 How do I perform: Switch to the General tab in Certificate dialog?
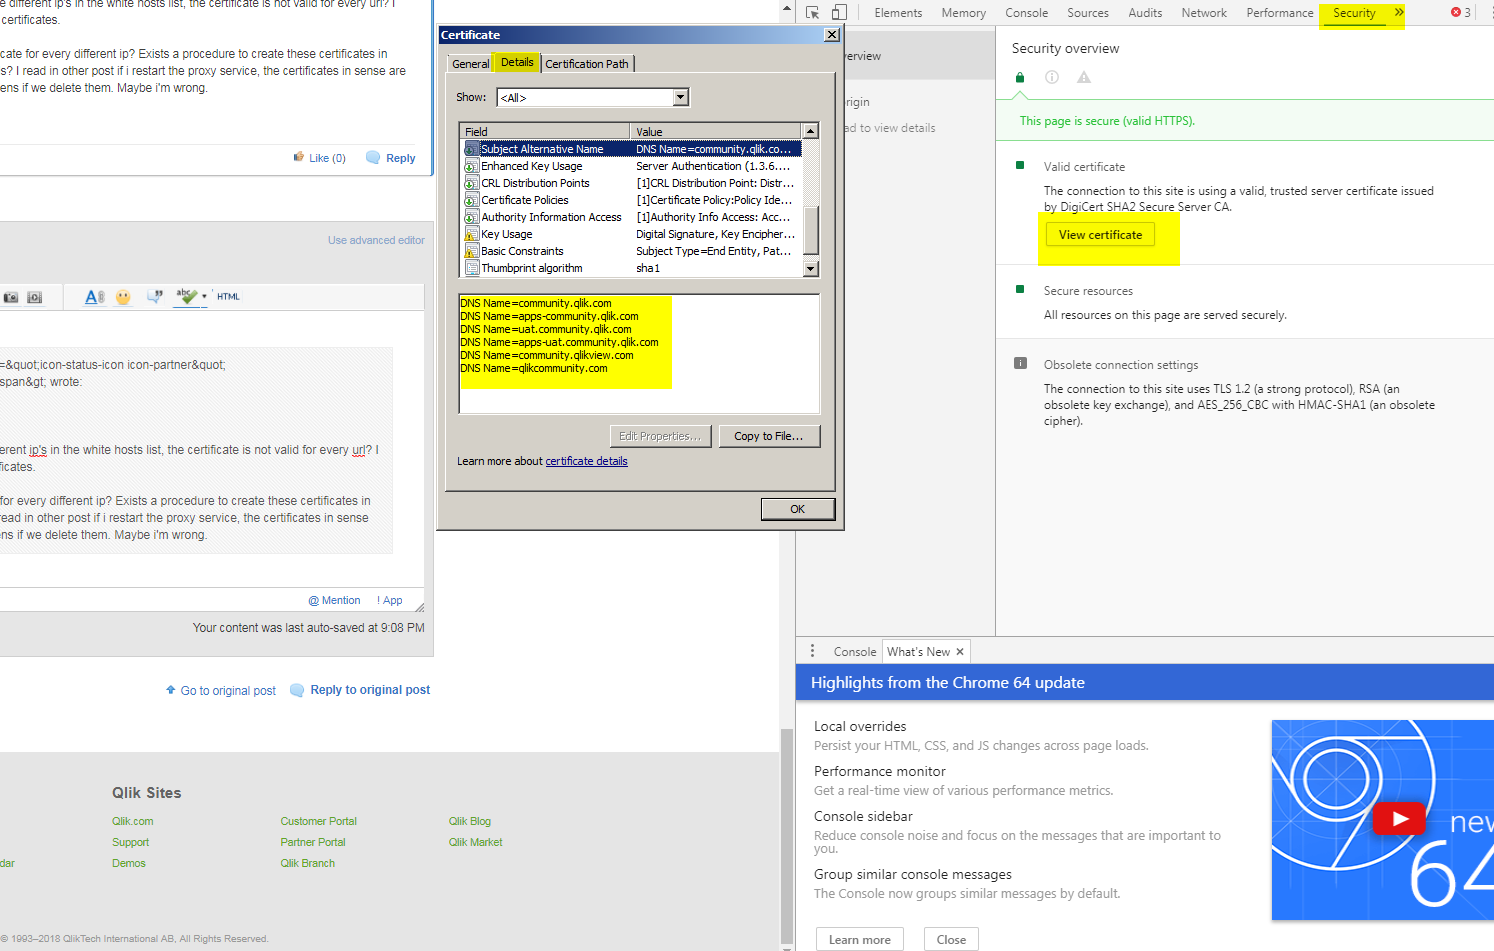pyautogui.click(x=470, y=64)
